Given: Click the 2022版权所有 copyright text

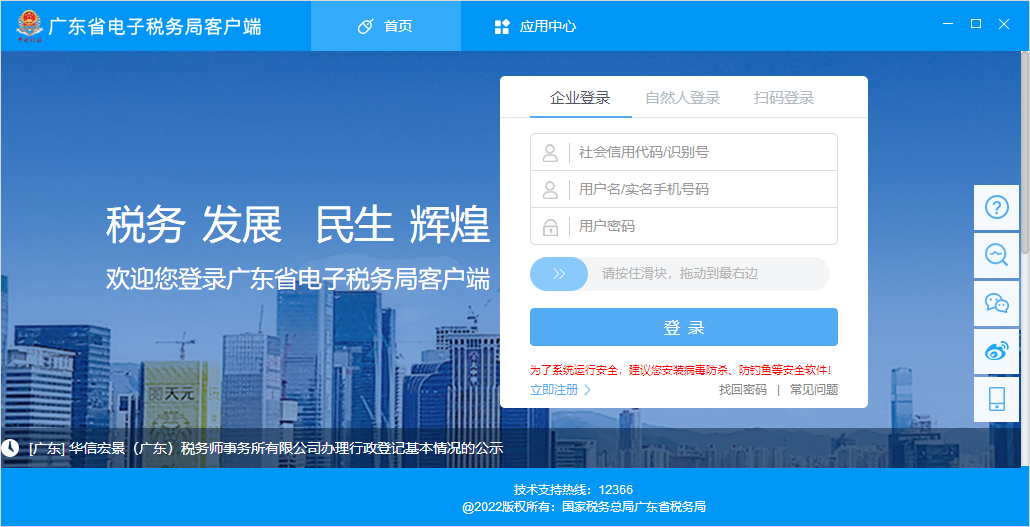Looking at the screenshot, I should click(584, 507).
